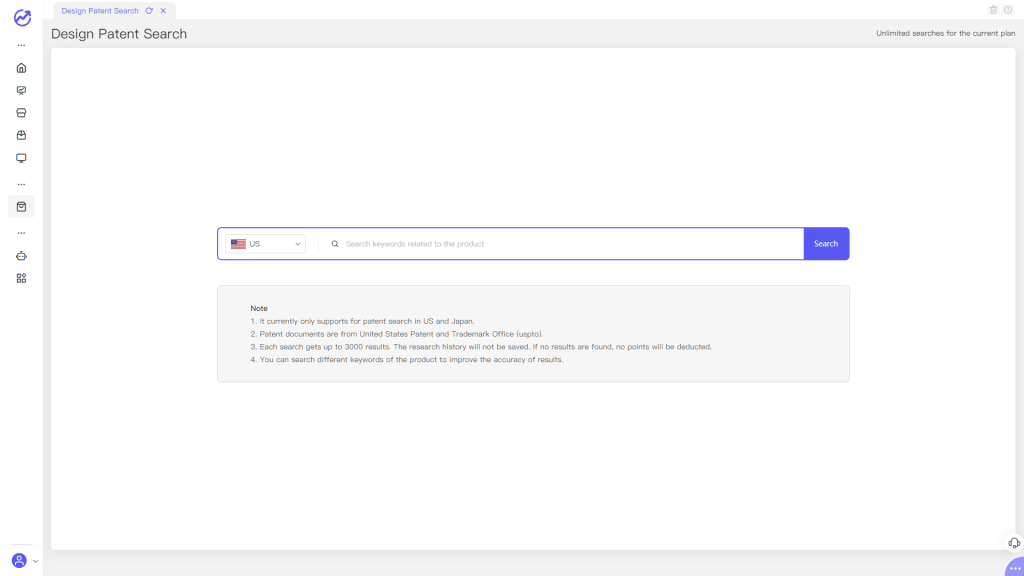Click the 'Note' heading
The image size is (1024, 576).
pos(259,308)
